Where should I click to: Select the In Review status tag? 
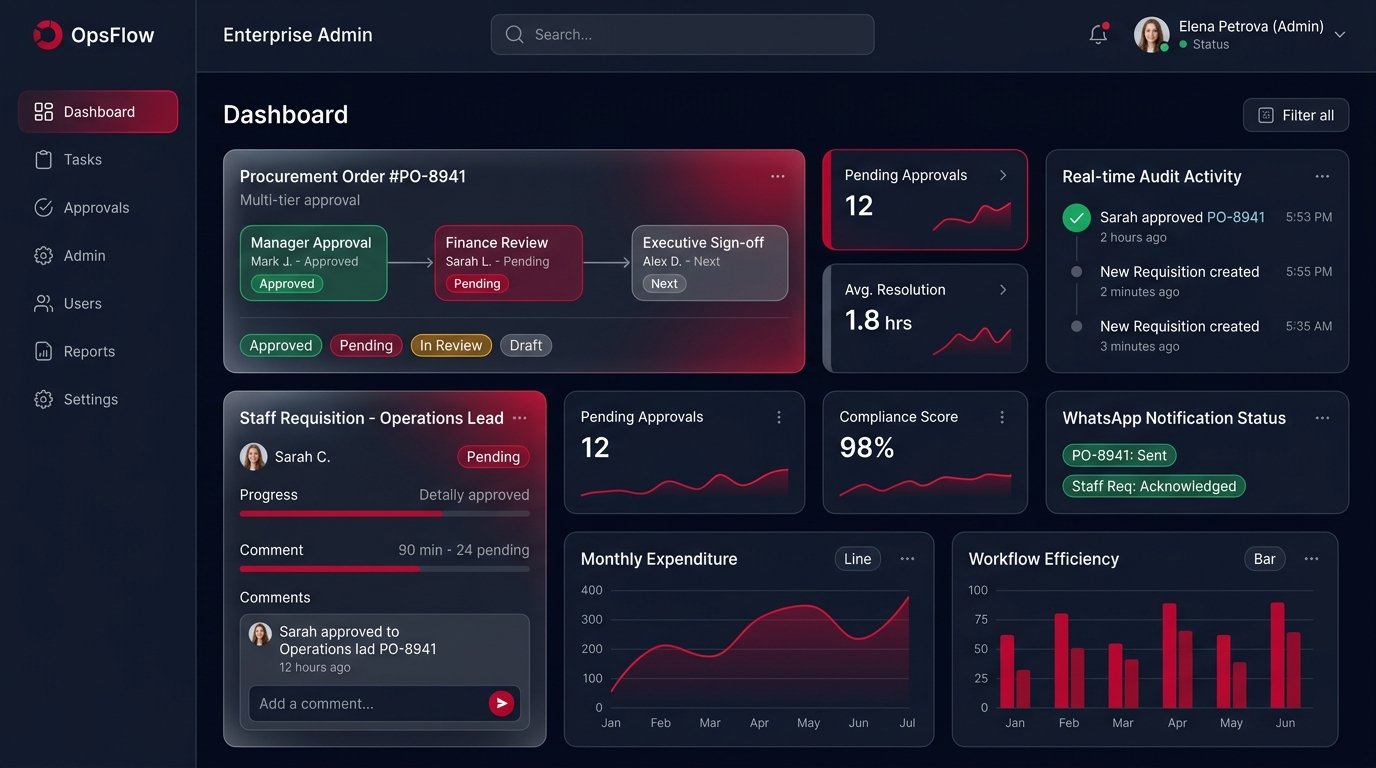click(x=451, y=345)
